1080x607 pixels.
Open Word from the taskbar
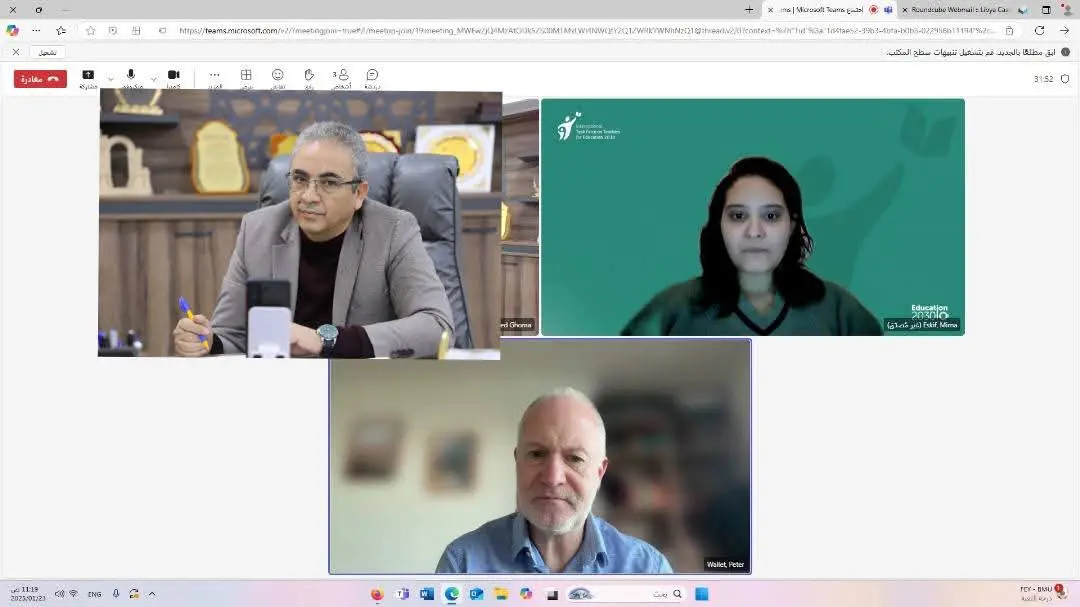tap(427, 594)
